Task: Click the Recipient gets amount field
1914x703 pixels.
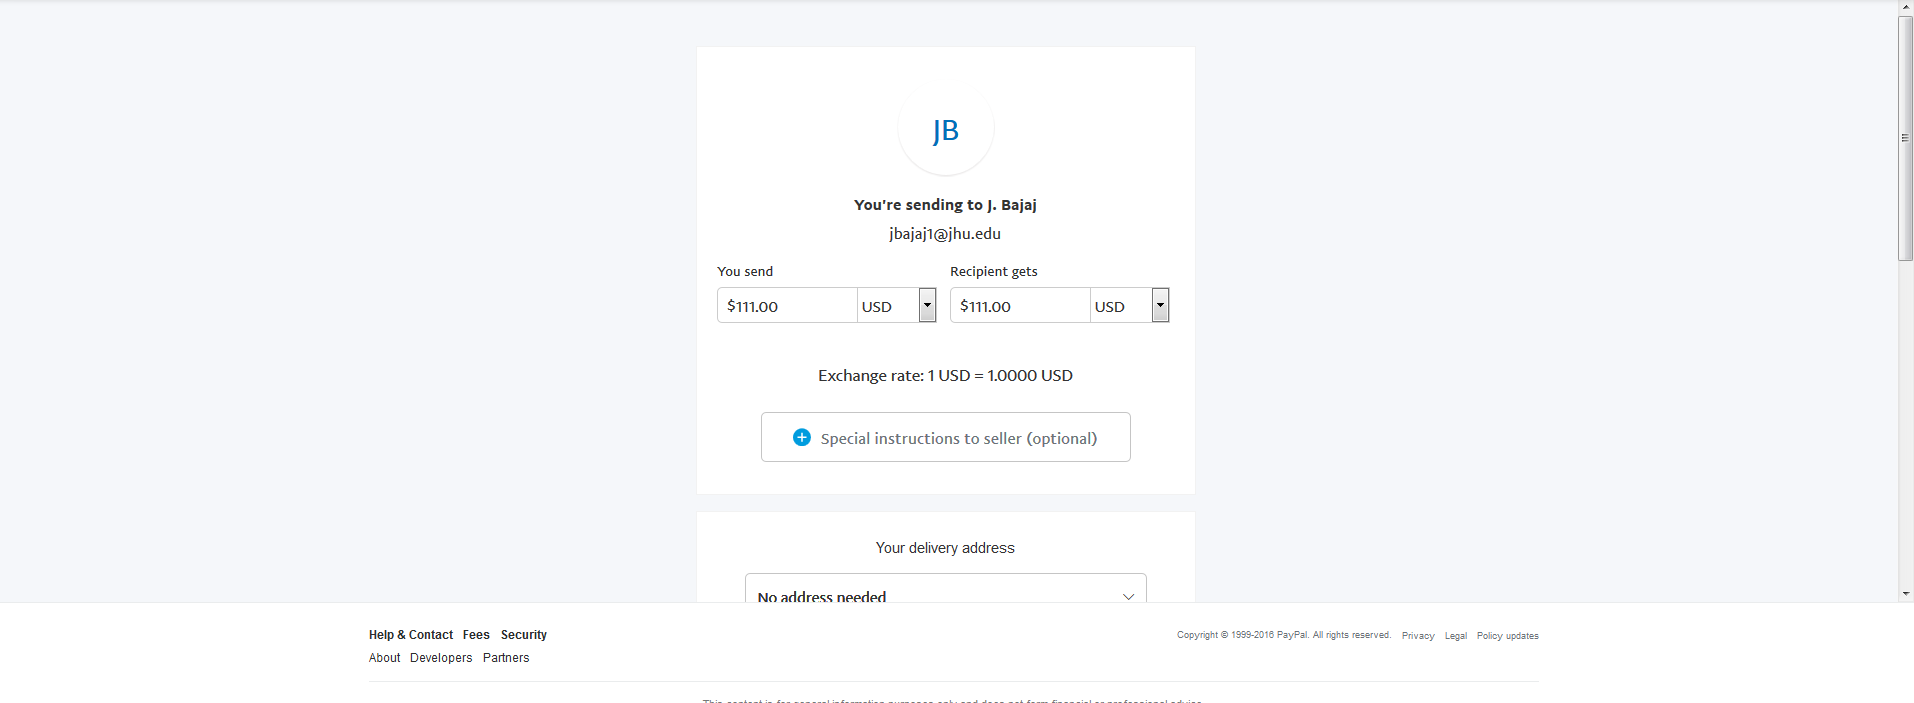Action: coord(1019,306)
